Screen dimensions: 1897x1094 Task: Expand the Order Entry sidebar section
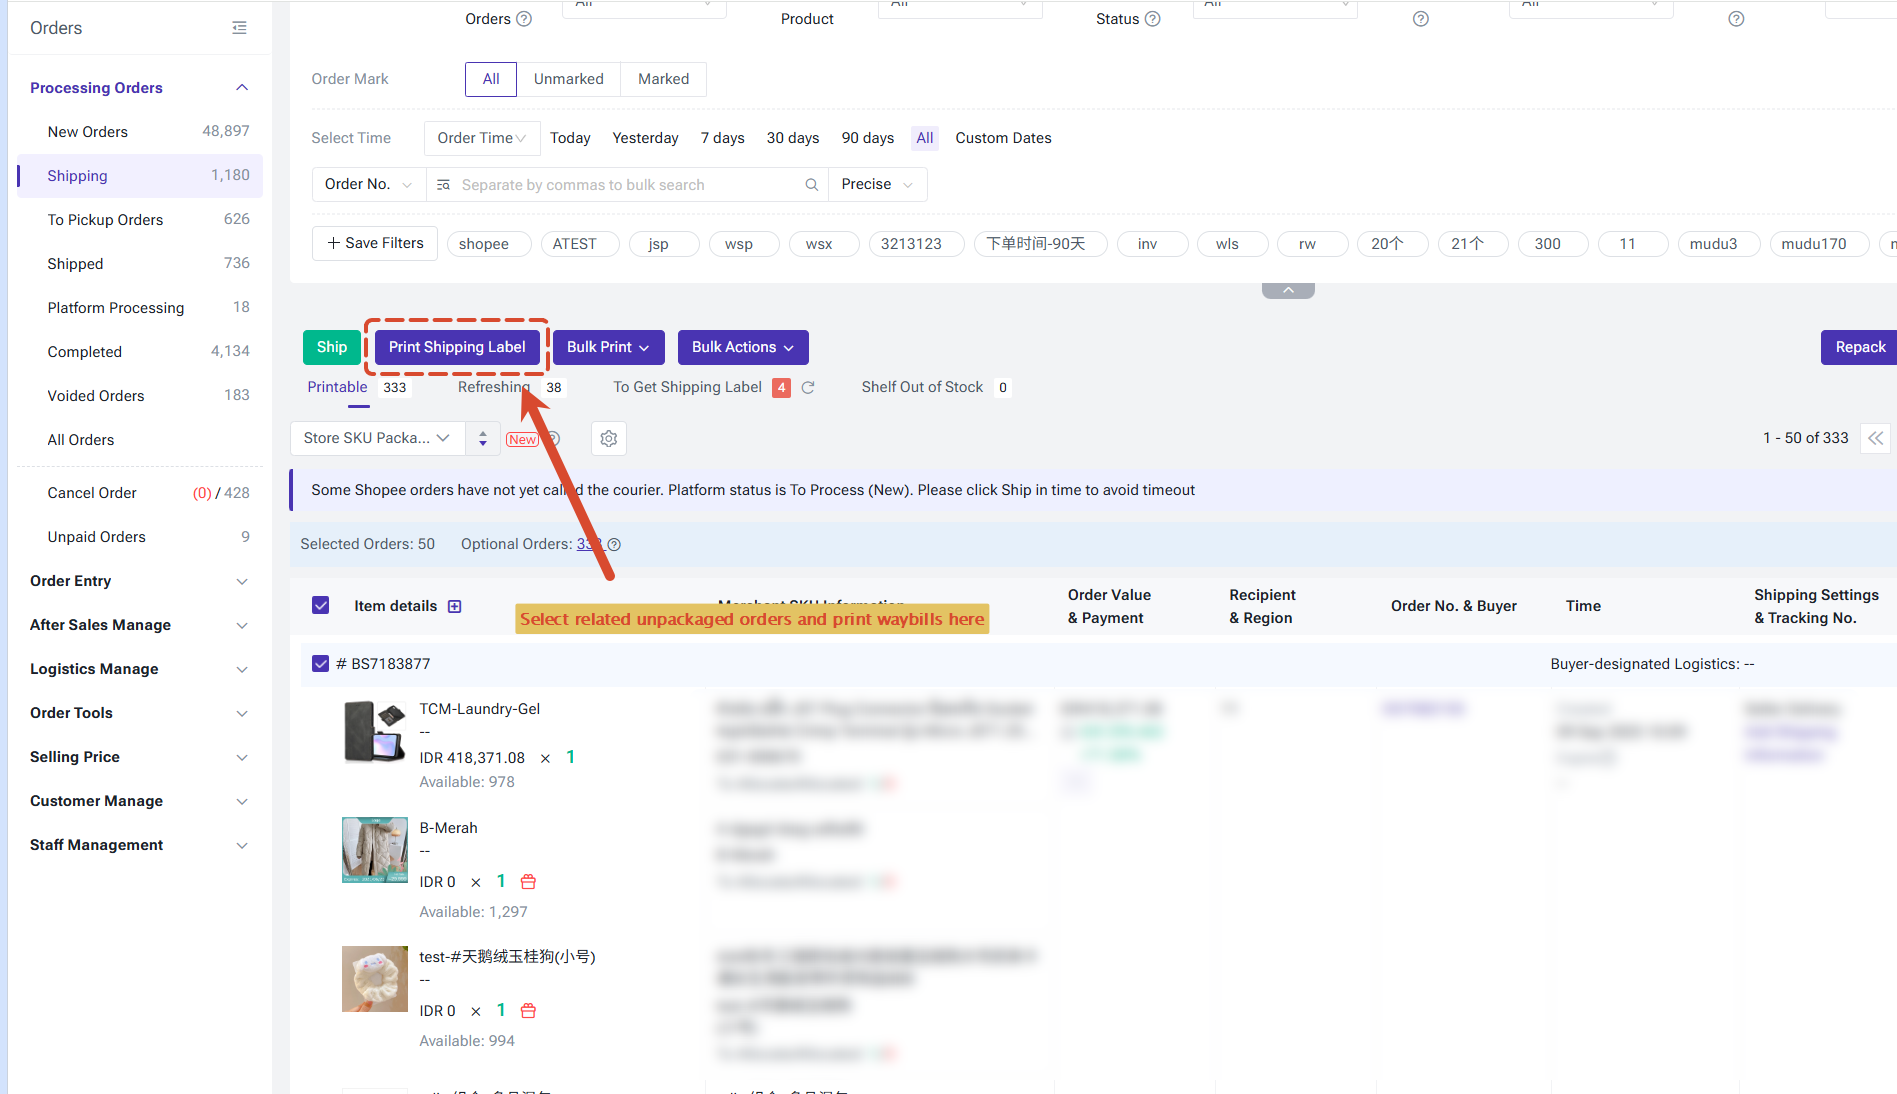click(x=140, y=581)
